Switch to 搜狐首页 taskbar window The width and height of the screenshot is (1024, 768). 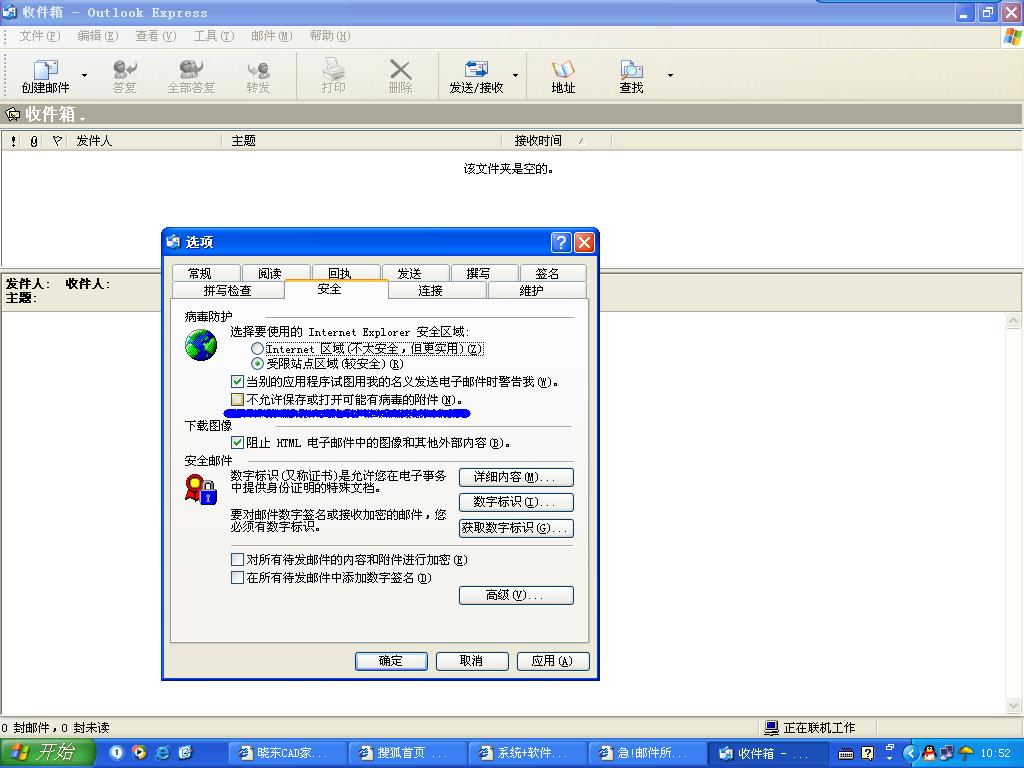coord(406,753)
